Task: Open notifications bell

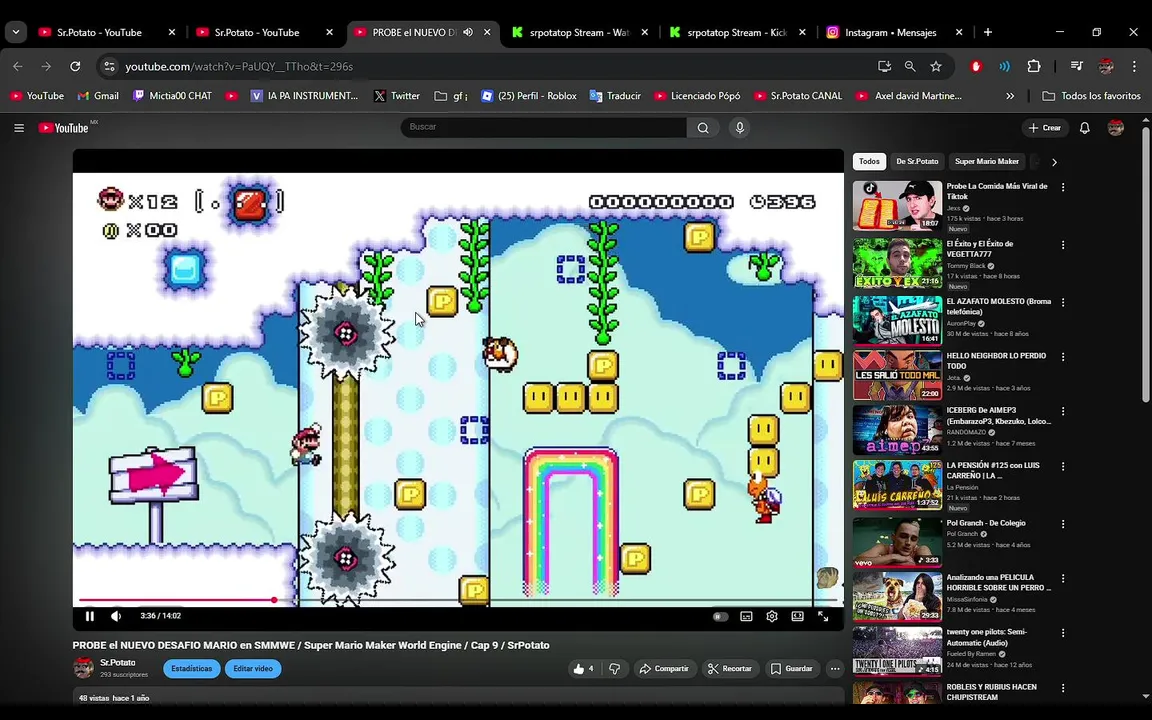Action: [x=1084, y=128]
